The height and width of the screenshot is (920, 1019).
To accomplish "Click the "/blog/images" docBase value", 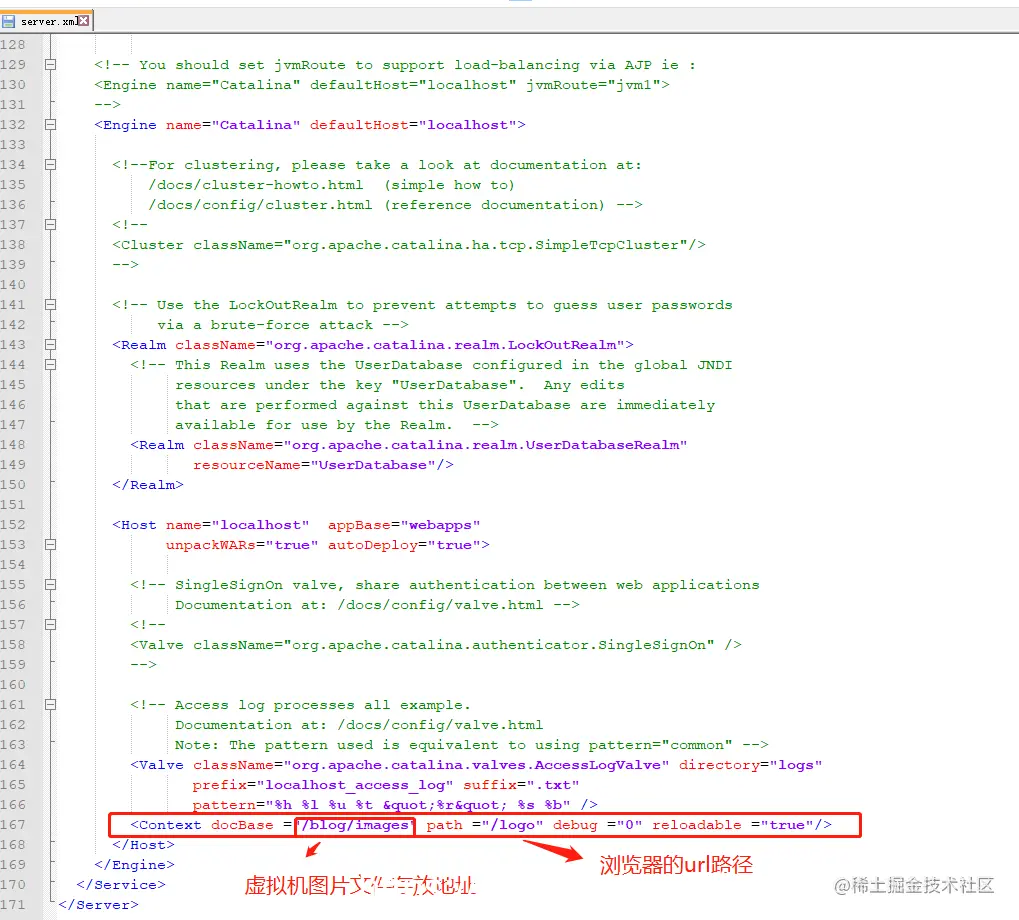I will pyautogui.click(x=355, y=825).
